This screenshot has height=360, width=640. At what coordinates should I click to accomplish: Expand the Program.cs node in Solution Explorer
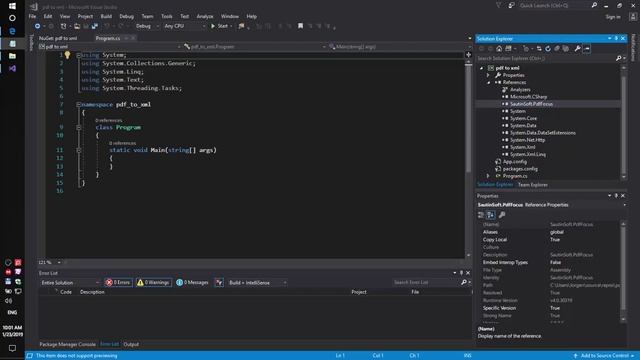pyautogui.click(x=488, y=176)
